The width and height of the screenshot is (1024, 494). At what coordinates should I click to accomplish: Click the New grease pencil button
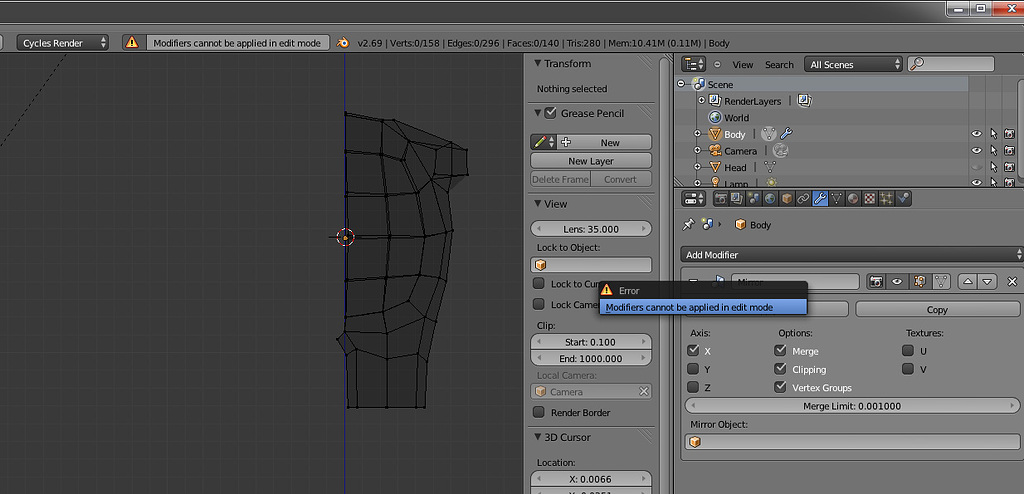[x=604, y=142]
